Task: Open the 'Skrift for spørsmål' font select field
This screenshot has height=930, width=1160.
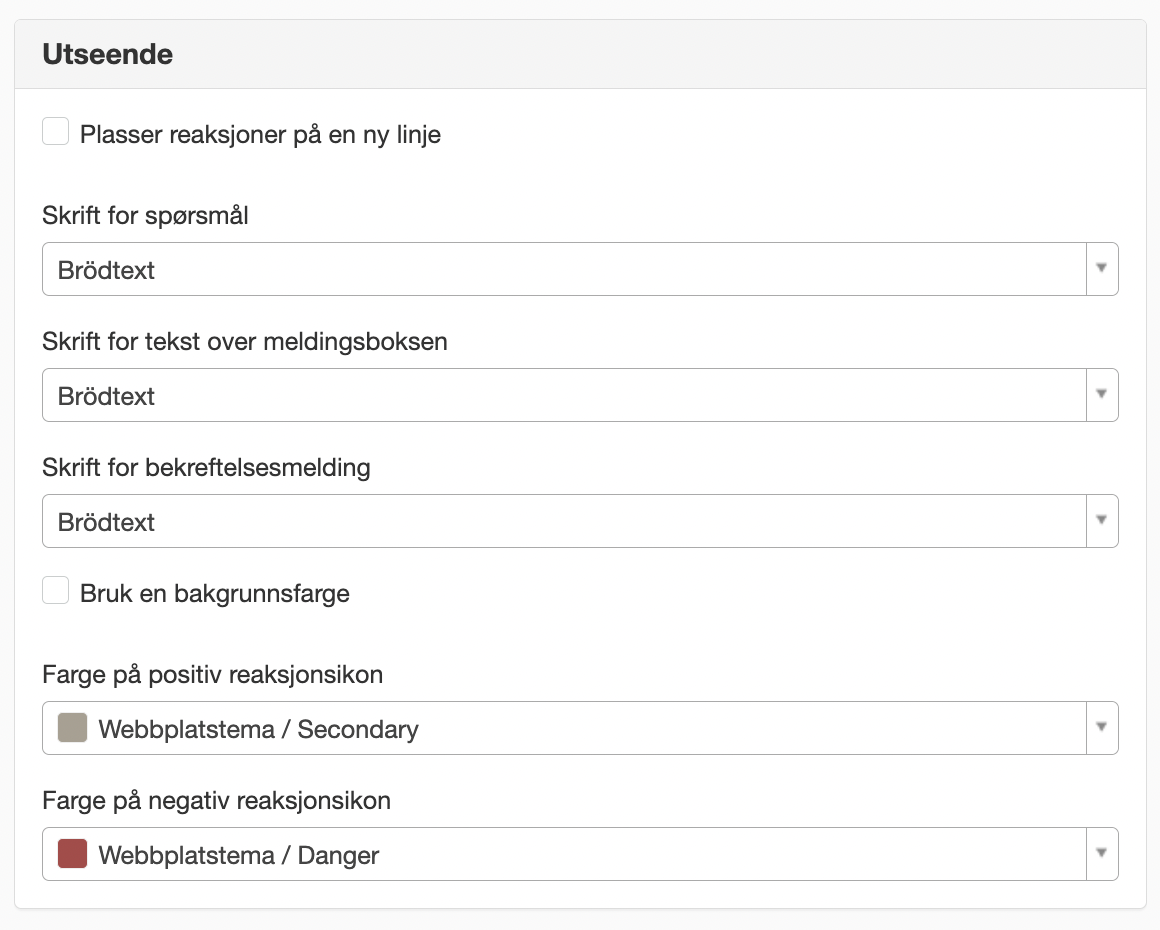Action: (580, 269)
